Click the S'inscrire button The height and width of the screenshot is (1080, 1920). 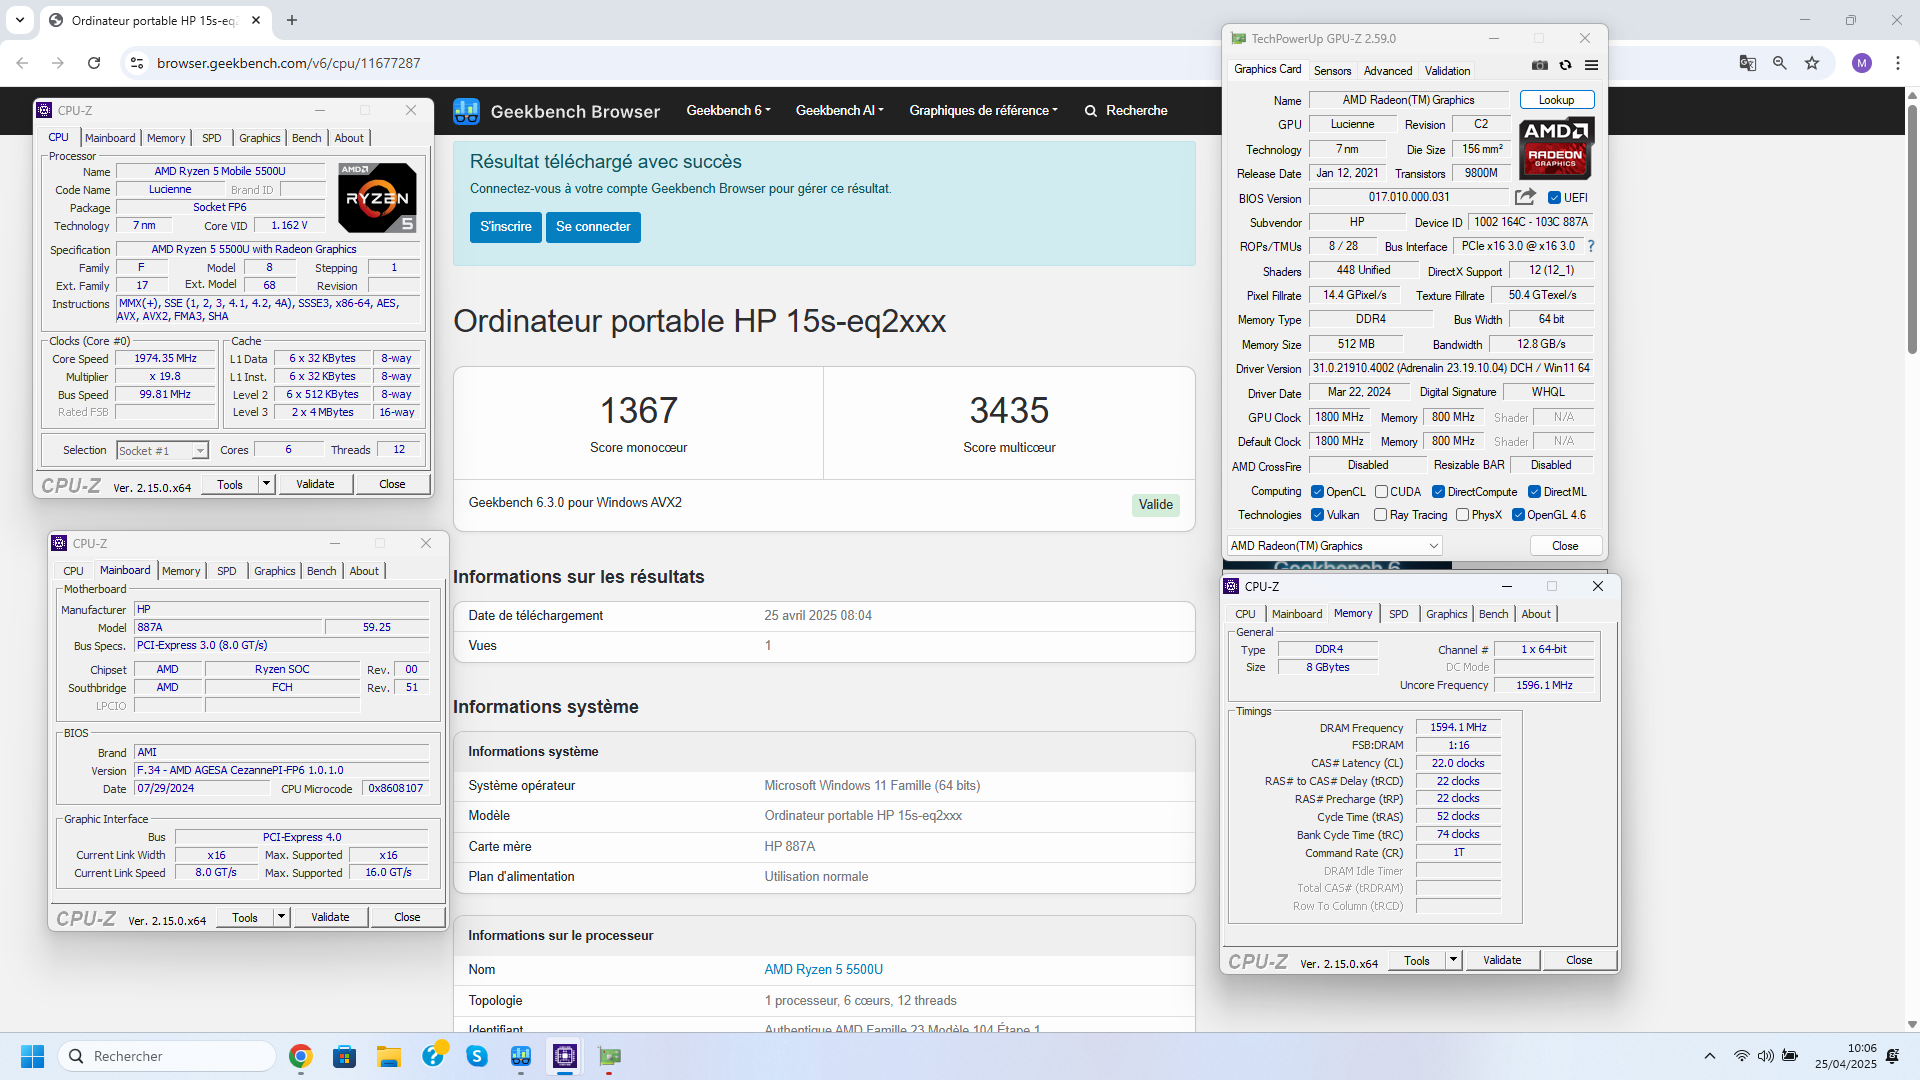tap(506, 227)
